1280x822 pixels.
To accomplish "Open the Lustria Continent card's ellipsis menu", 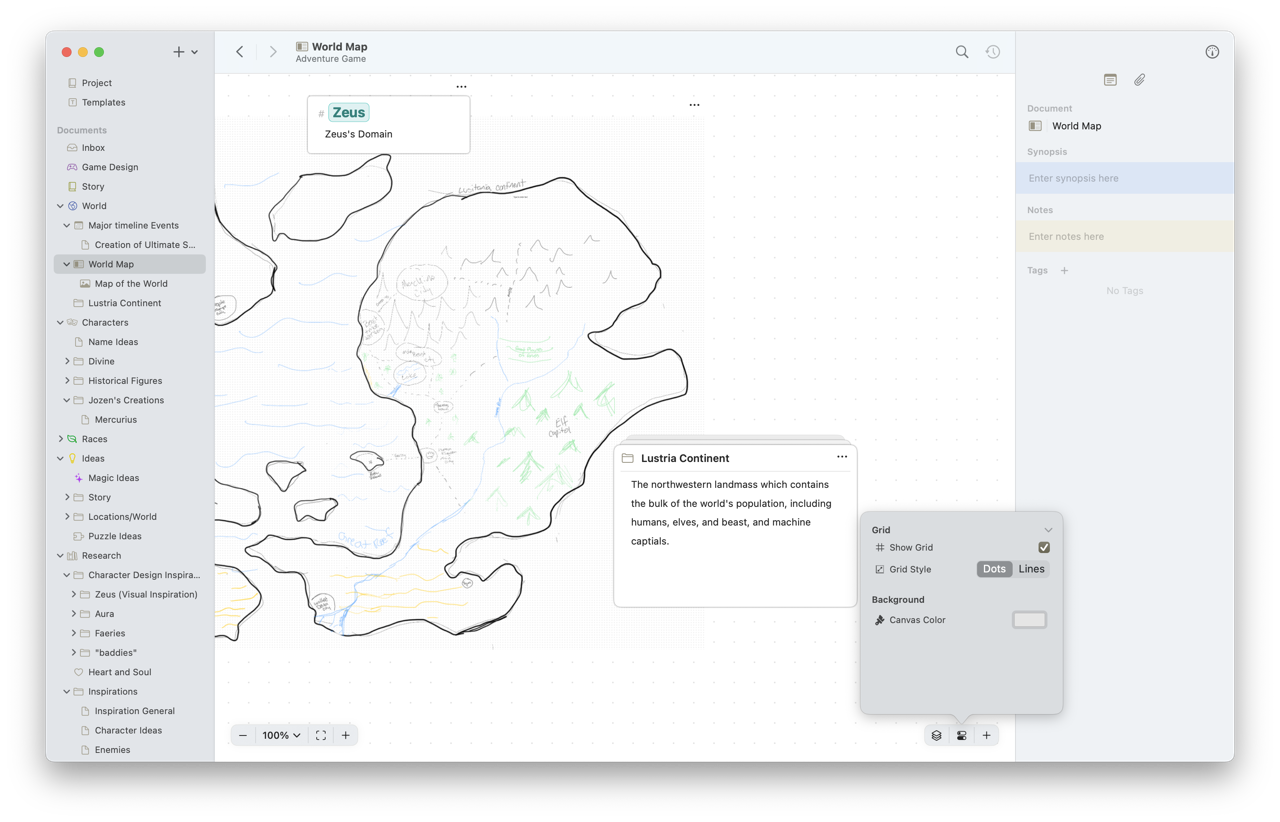I will point(842,457).
